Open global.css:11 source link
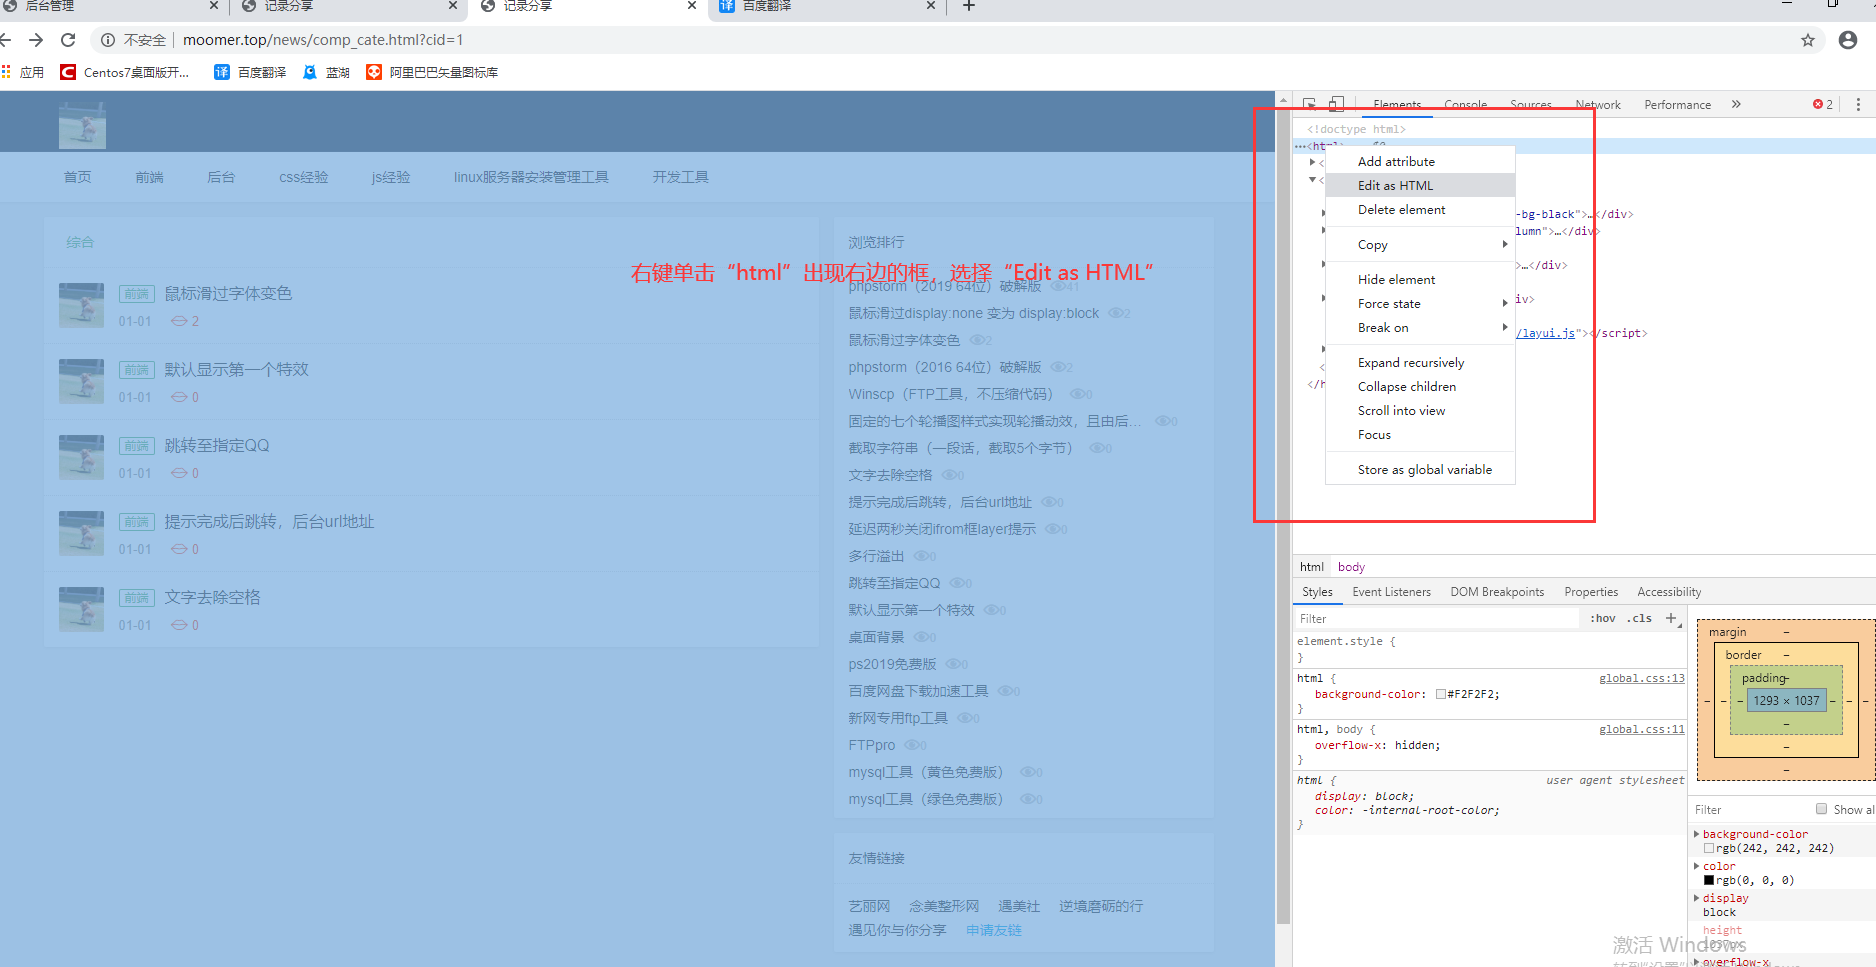The image size is (1876, 967). click(1642, 729)
